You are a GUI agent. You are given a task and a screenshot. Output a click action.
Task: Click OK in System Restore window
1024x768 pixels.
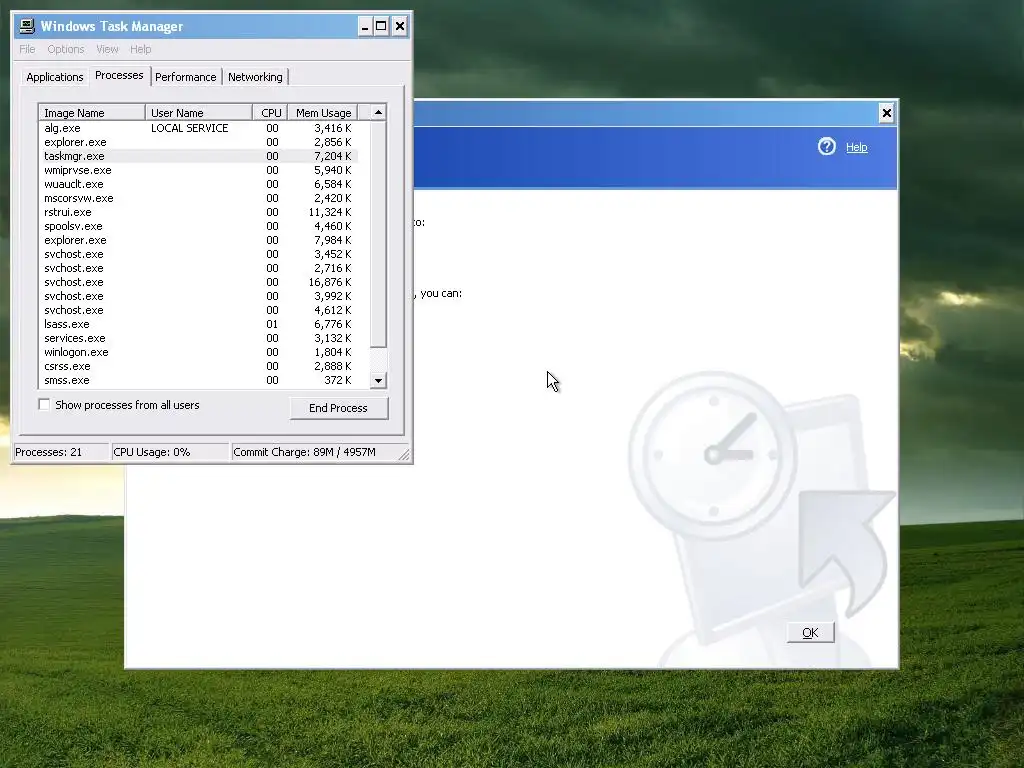point(810,632)
